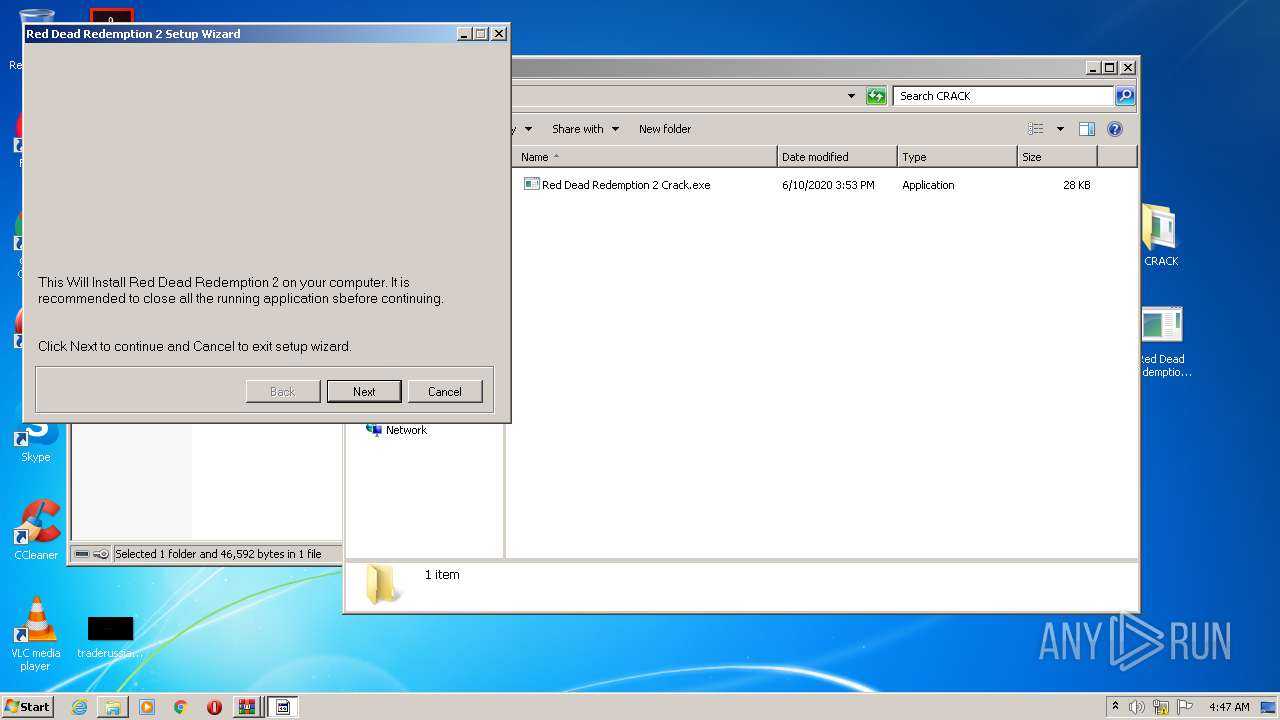Click Show desktop button at taskbar end
The image size is (1280, 720).
1269,707
